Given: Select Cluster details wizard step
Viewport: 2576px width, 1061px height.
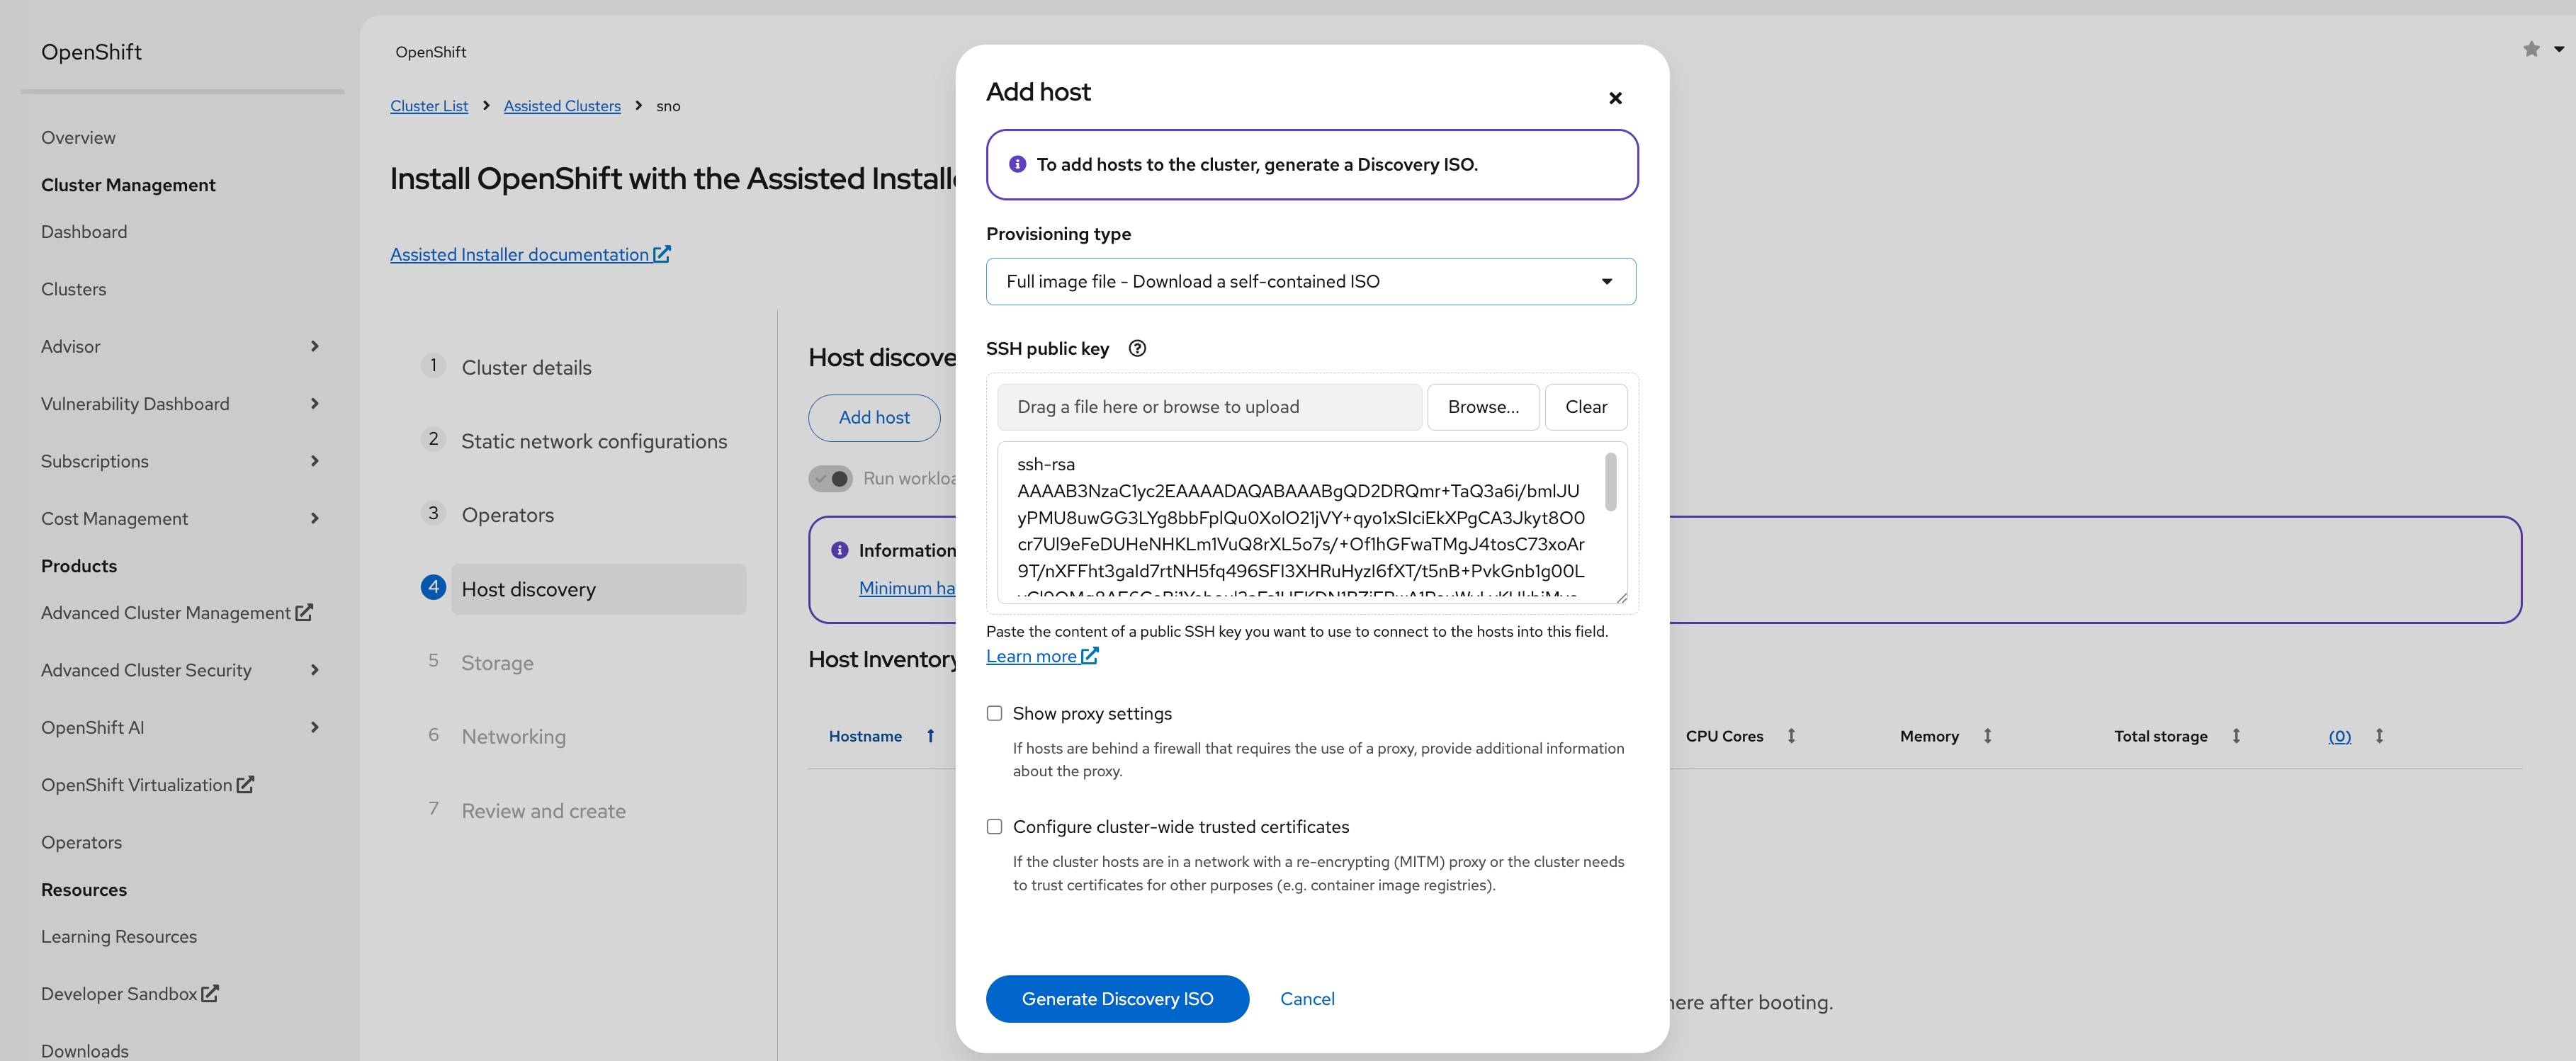Looking at the screenshot, I should 526,367.
